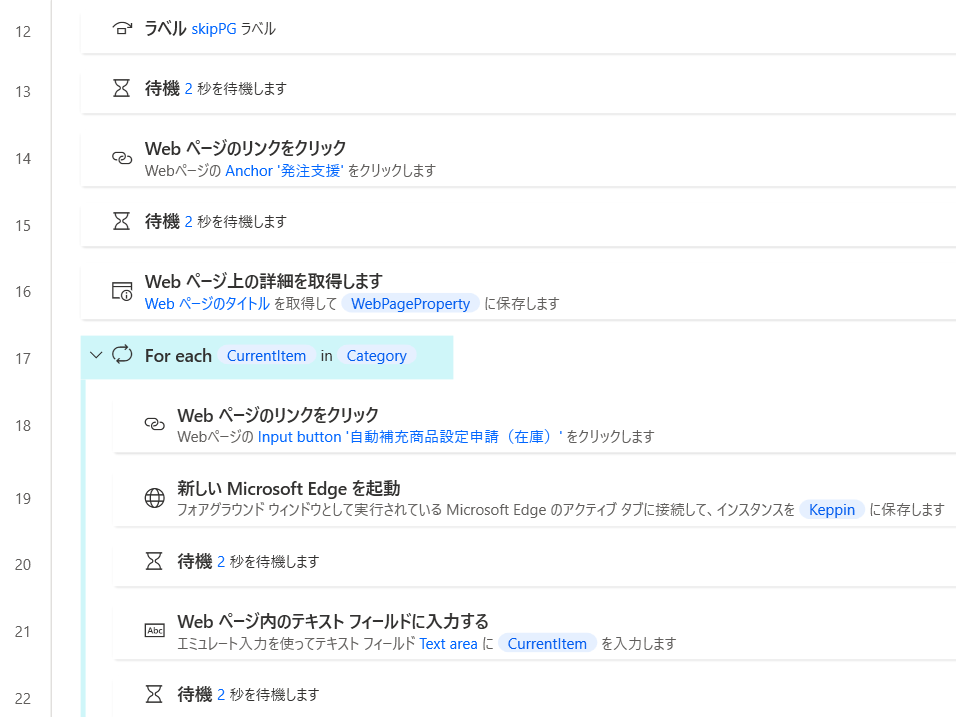Select line number 14
Screen dimensions: 956x717
click(23, 159)
